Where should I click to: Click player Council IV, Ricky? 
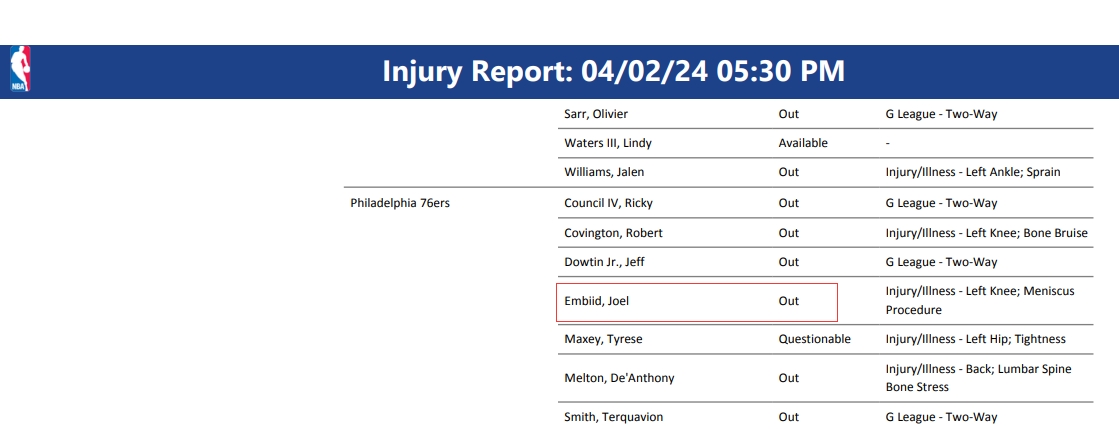(x=608, y=203)
